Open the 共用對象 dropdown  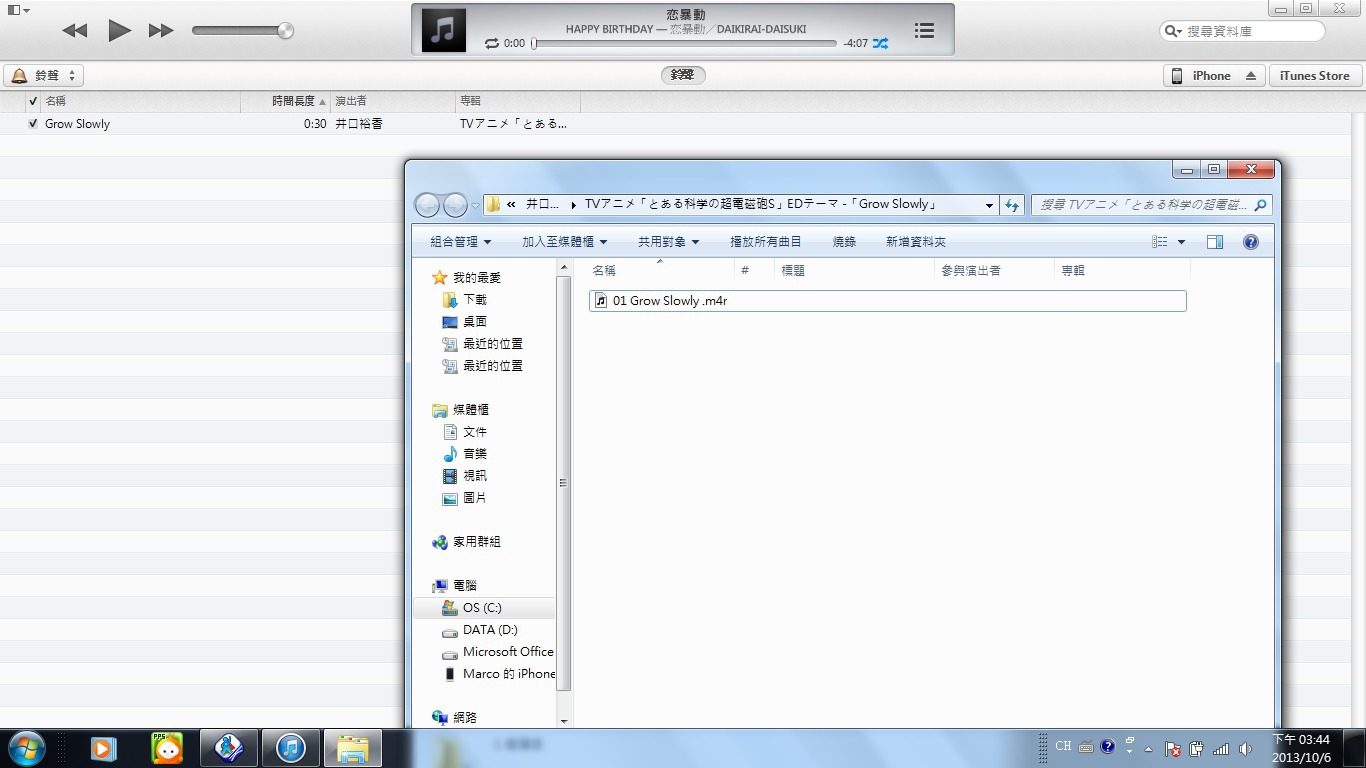click(x=668, y=242)
